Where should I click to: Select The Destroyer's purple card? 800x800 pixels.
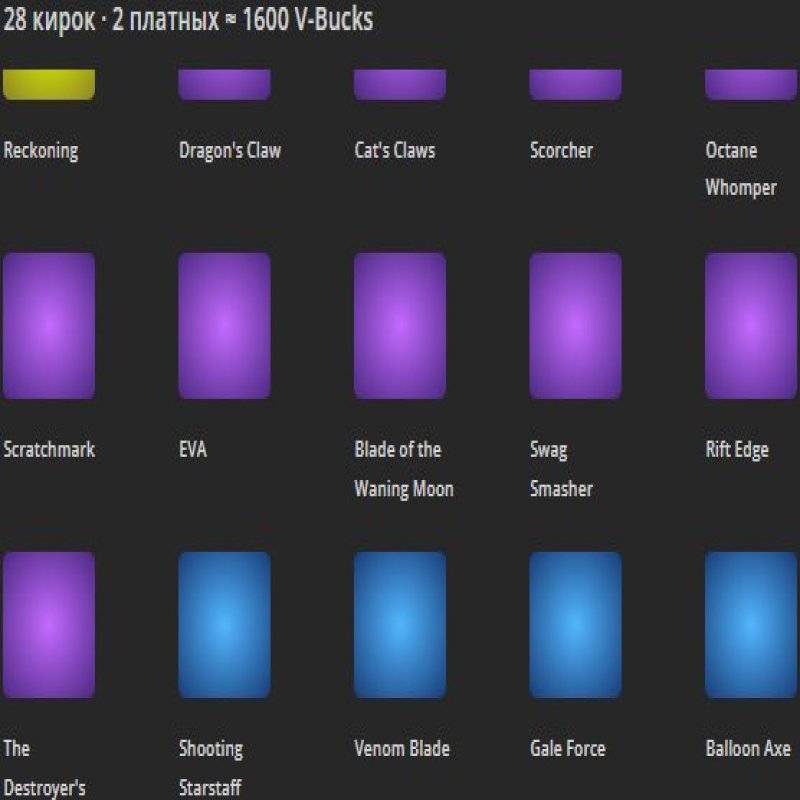49,624
